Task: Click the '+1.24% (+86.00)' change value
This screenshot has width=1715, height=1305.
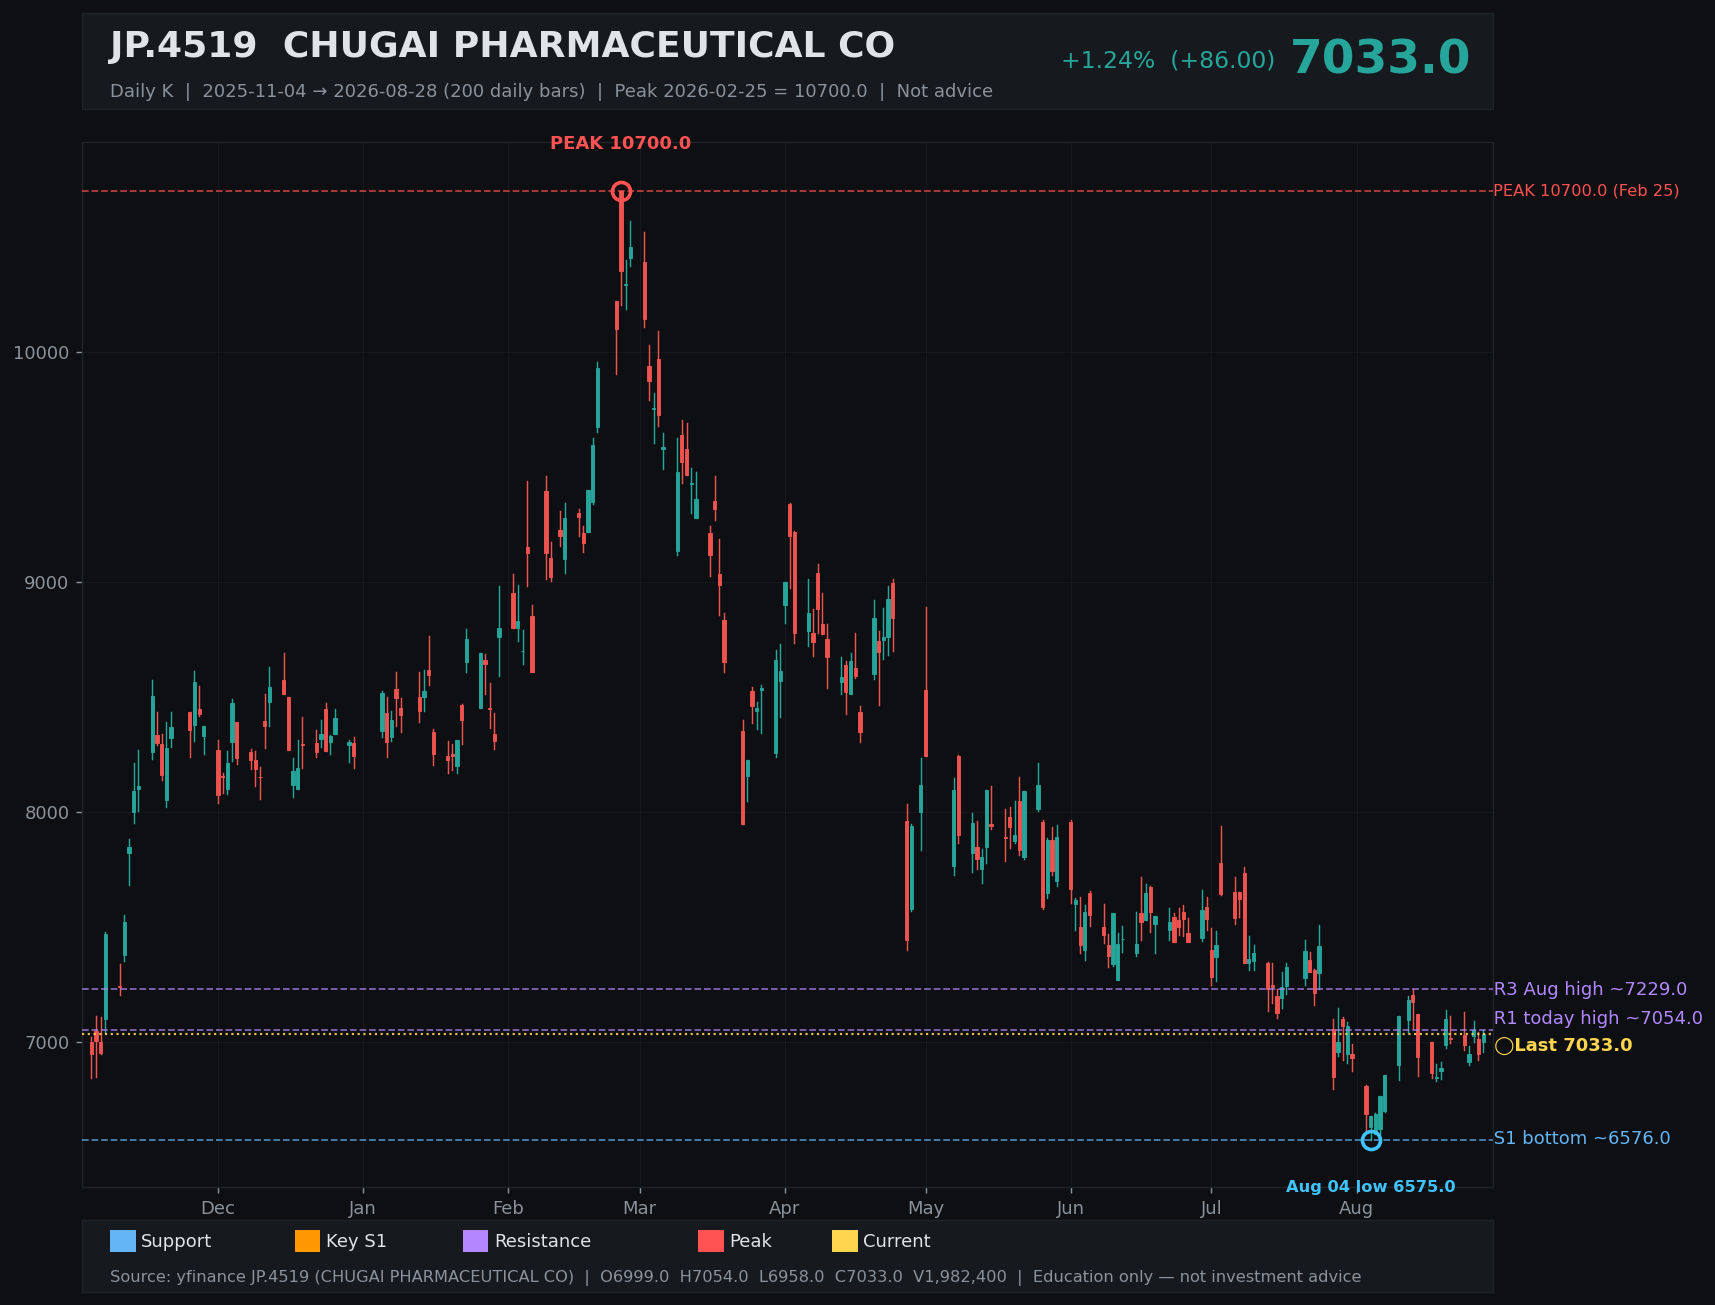Action: coord(1168,60)
